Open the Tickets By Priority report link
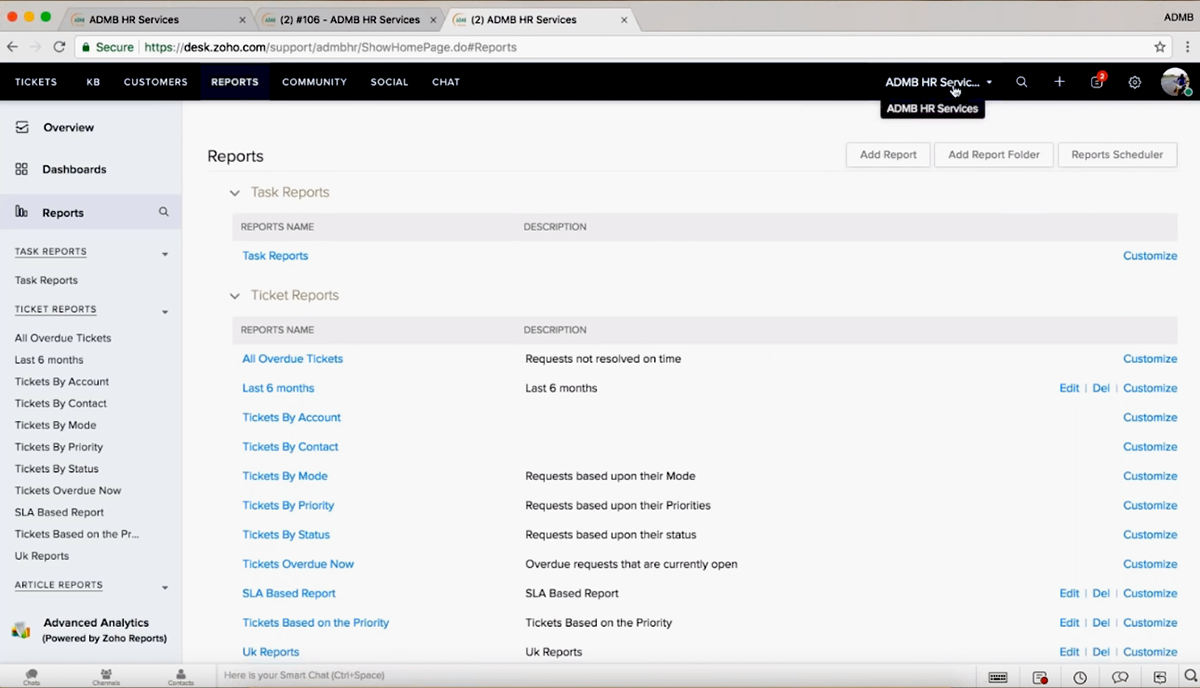1200x688 pixels. [x=288, y=505]
